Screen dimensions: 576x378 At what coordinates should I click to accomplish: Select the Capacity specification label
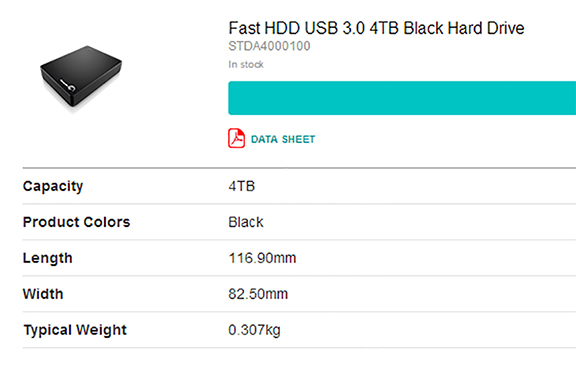click(x=53, y=186)
